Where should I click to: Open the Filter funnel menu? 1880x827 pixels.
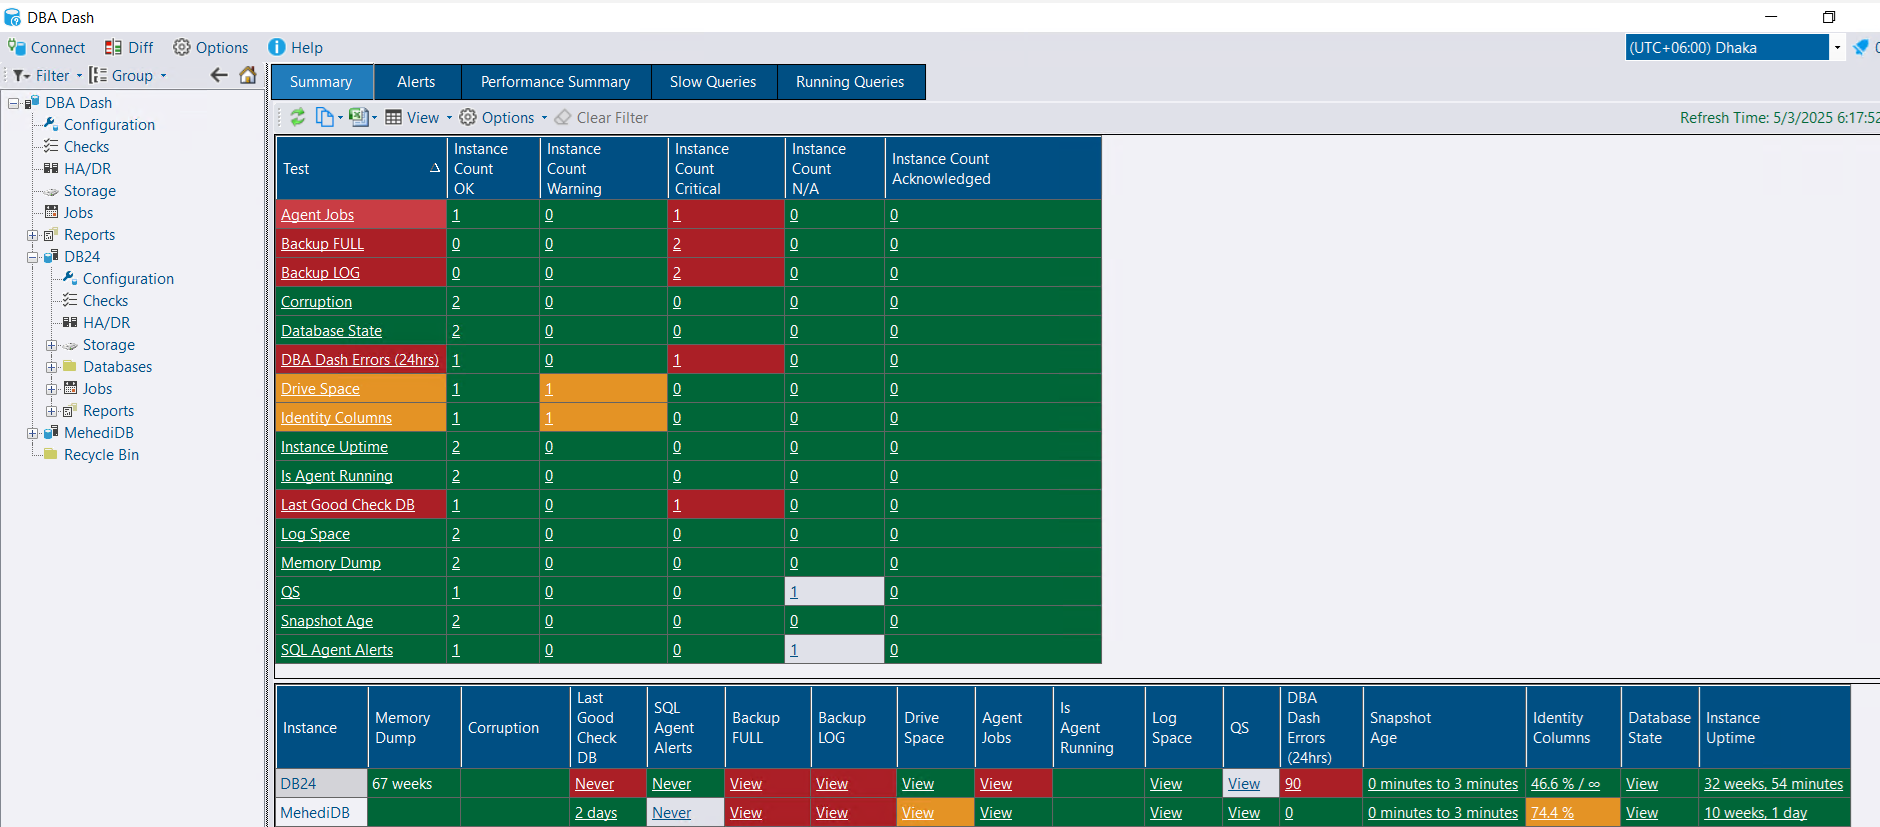[21, 75]
